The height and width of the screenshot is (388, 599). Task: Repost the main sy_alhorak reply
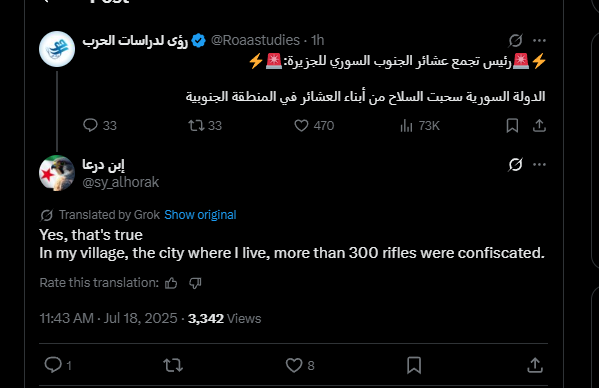(173, 365)
